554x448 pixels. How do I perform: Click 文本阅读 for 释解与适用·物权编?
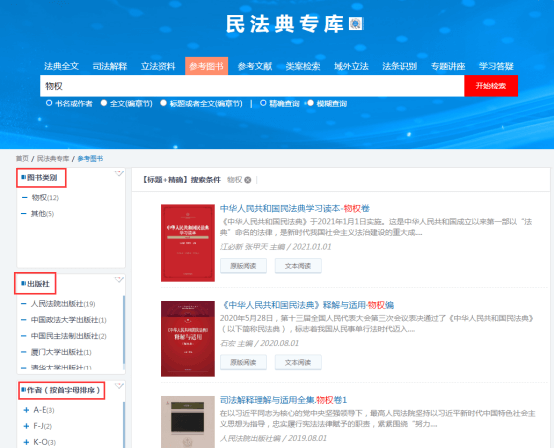pos(298,362)
